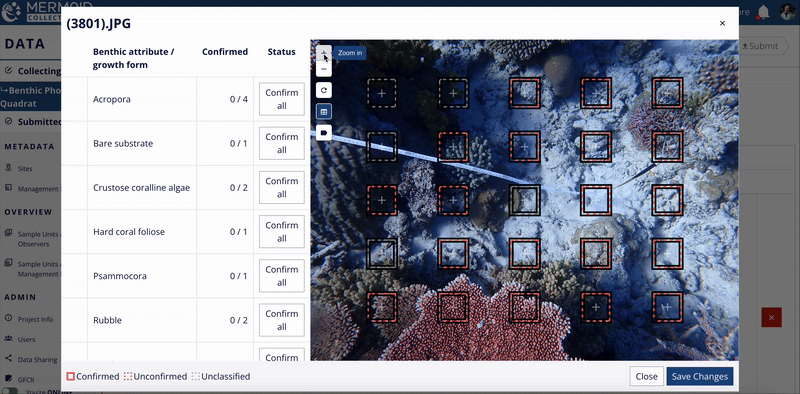Toggle the label tag icon on image toolbar
The width and height of the screenshot is (800, 394).
(x=323, y=133)
